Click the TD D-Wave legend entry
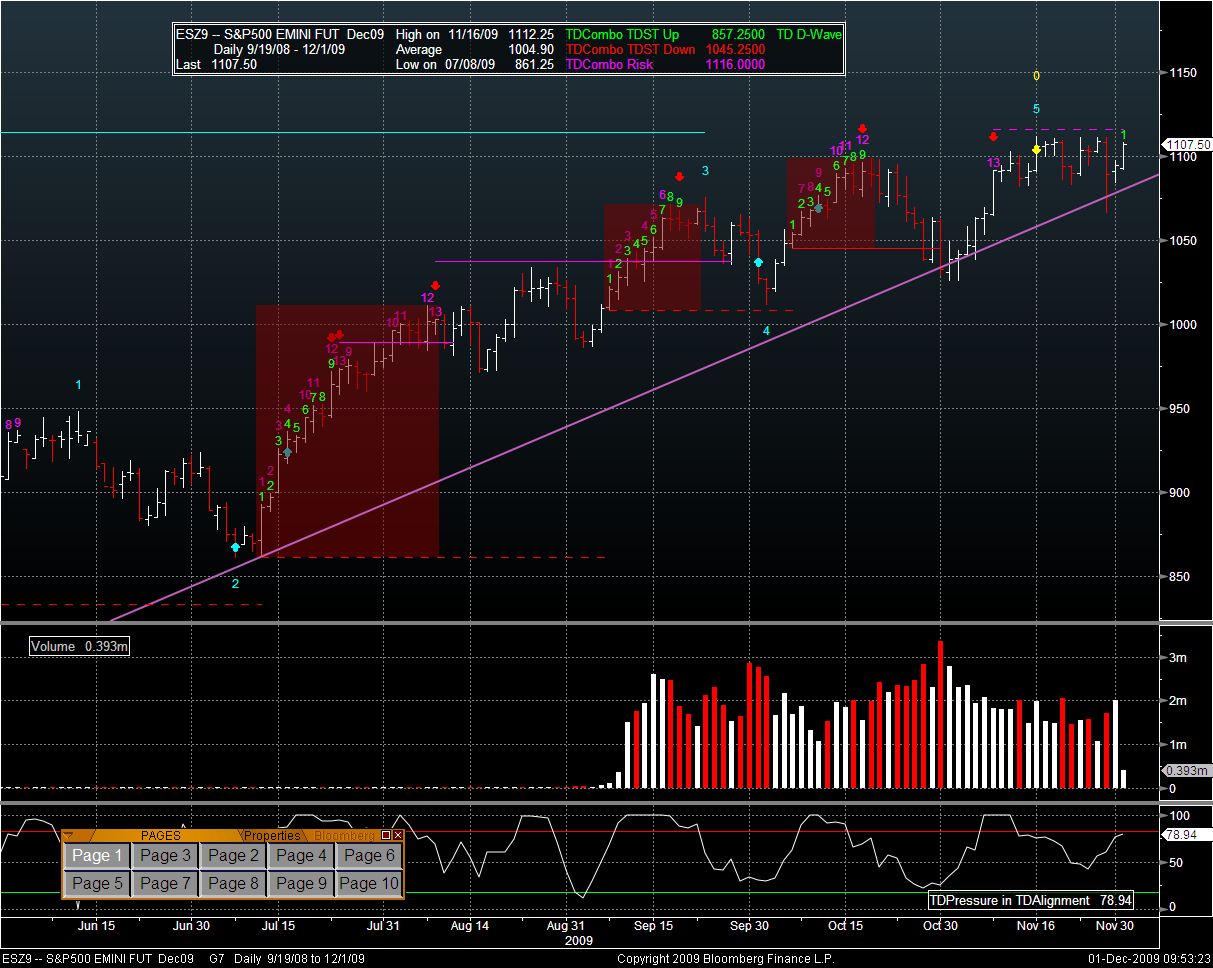The image size is (1213, 968). [809, 34]
